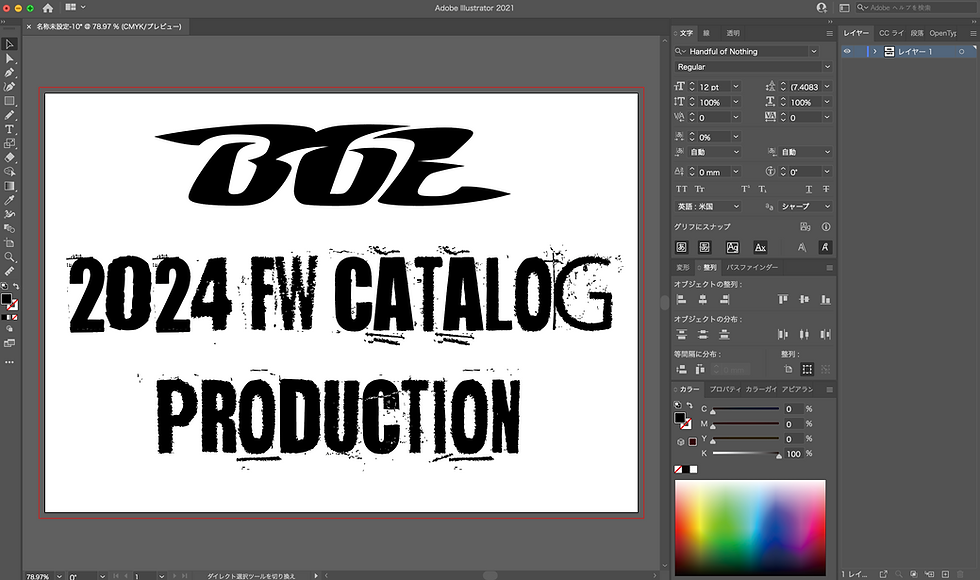Switch to the 変形 tab
Image resolution: width=980 pixels, height=580 pixels.
click(682, 268)
